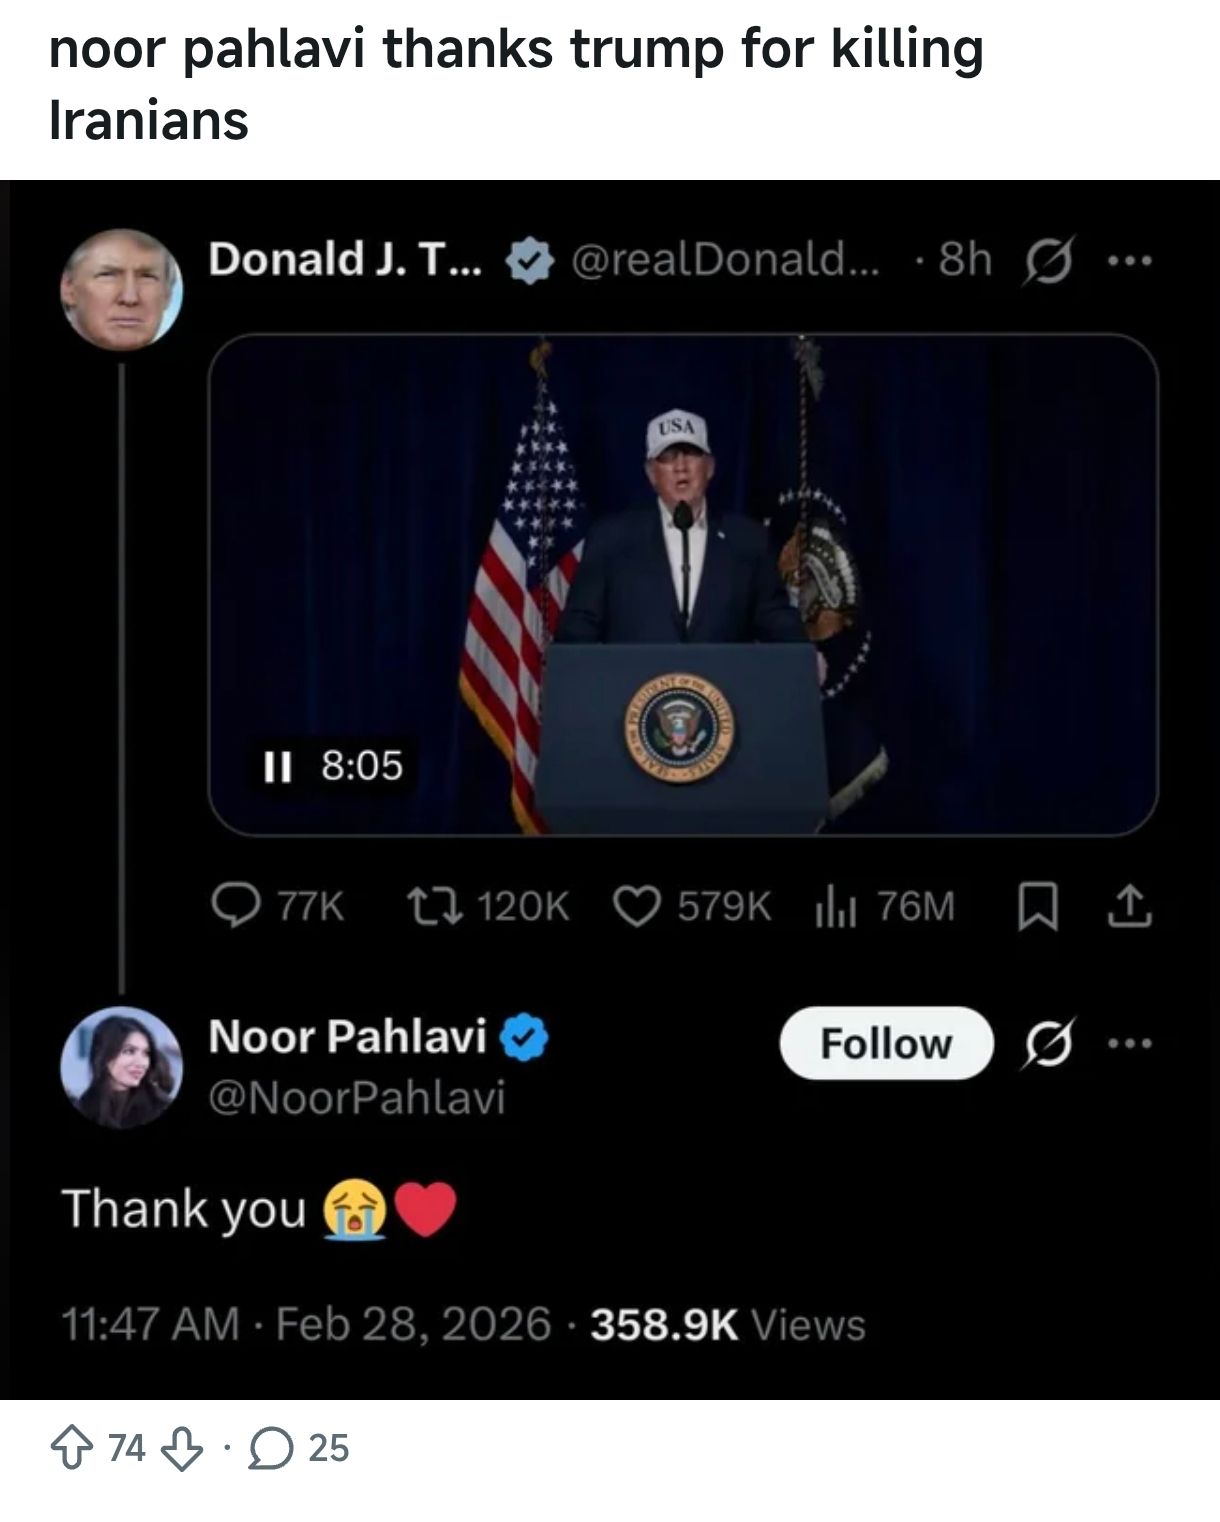
Task: Like the tweet with 579K hearts
Action: 635,906
